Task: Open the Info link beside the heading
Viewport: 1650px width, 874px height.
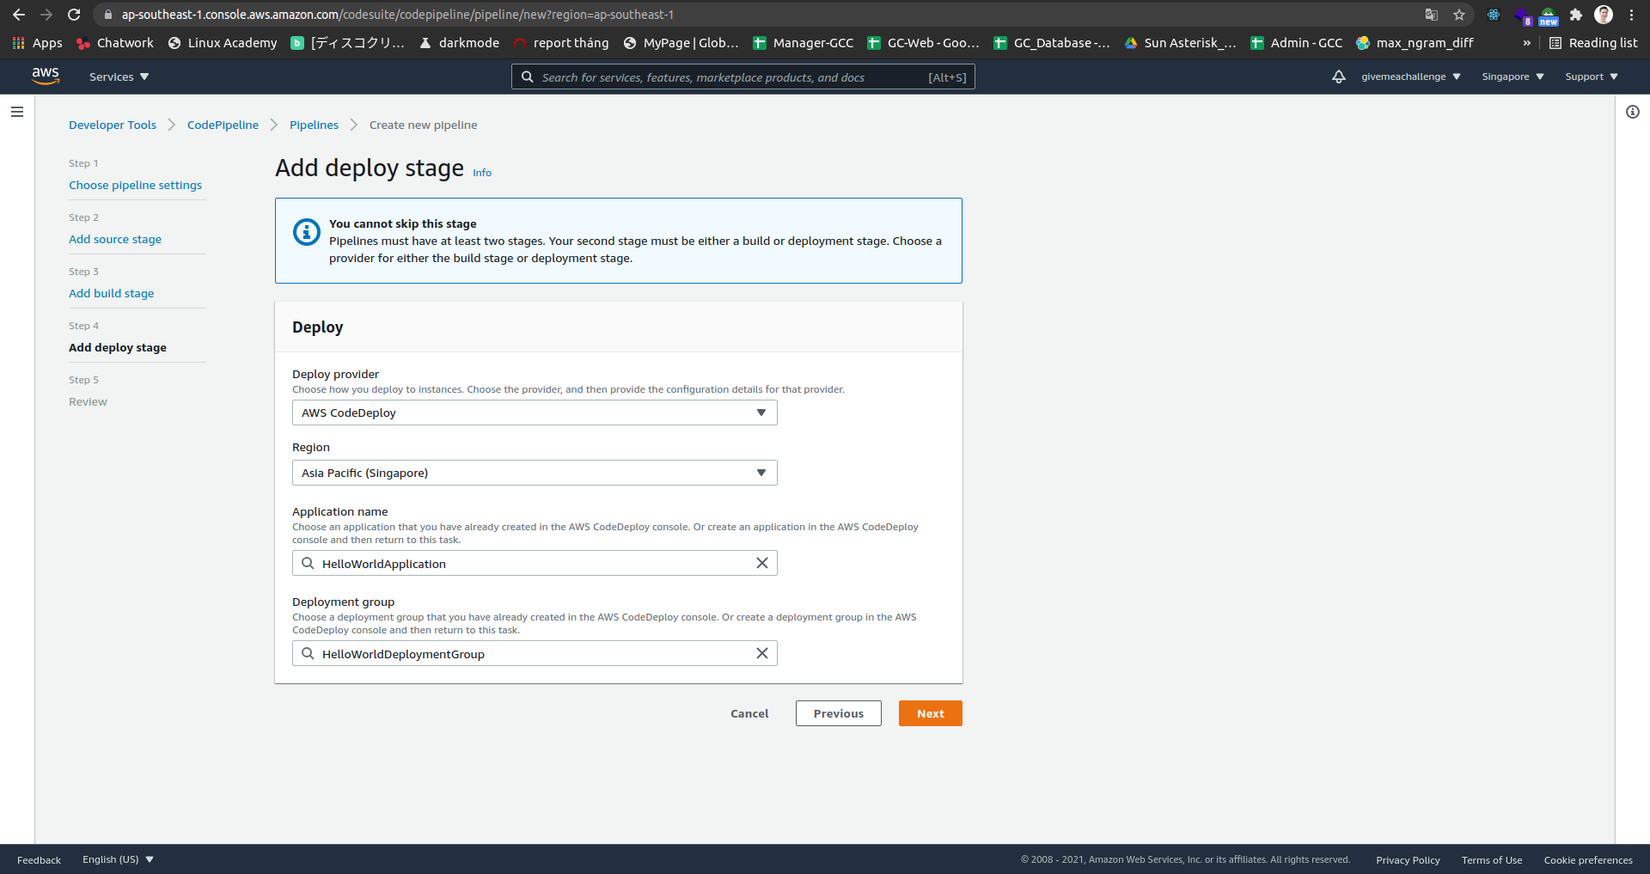Action: pos(482,173)
